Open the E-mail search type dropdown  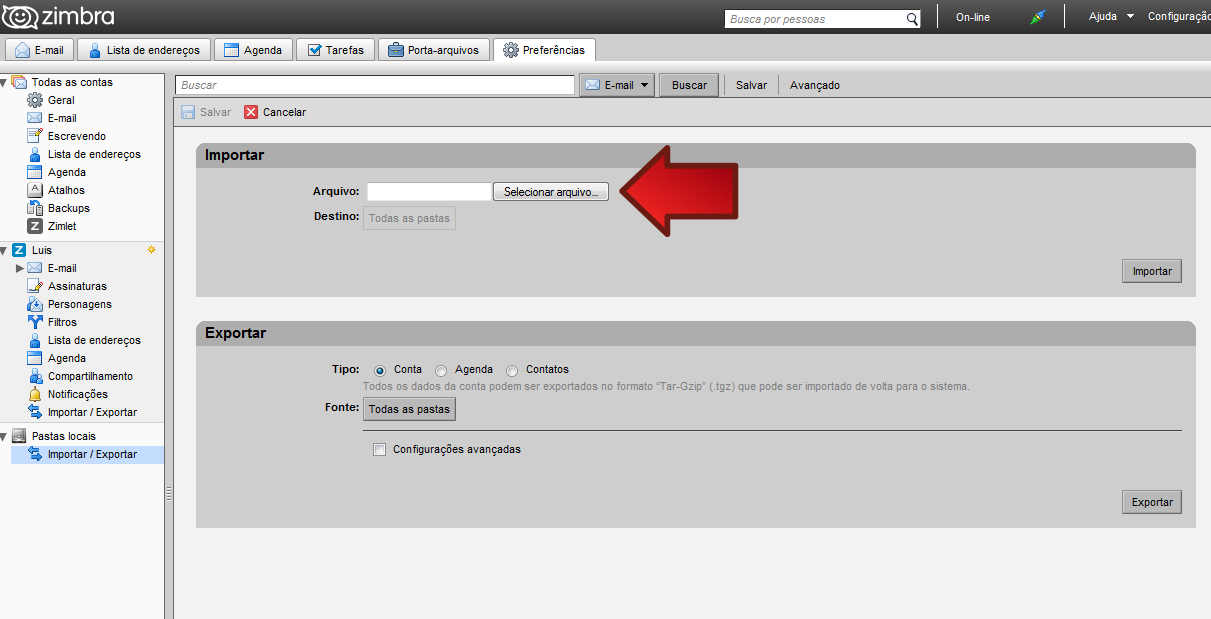(645, 85)
